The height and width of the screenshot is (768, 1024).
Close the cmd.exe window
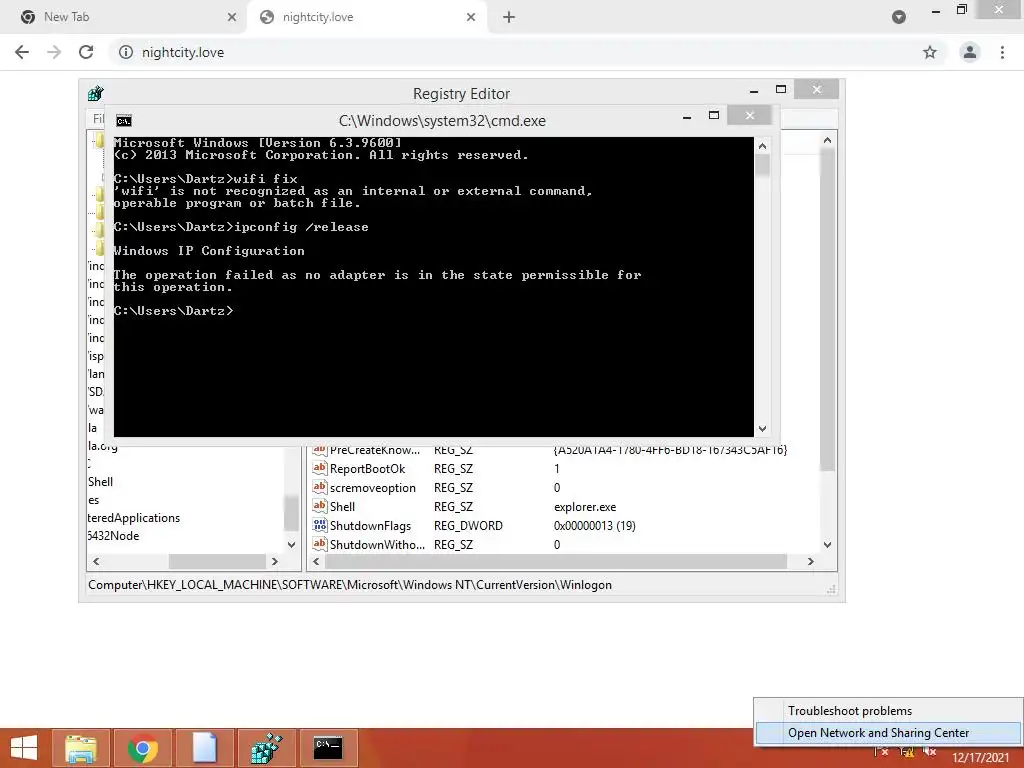pyautogui.click(x=750, y=115)
